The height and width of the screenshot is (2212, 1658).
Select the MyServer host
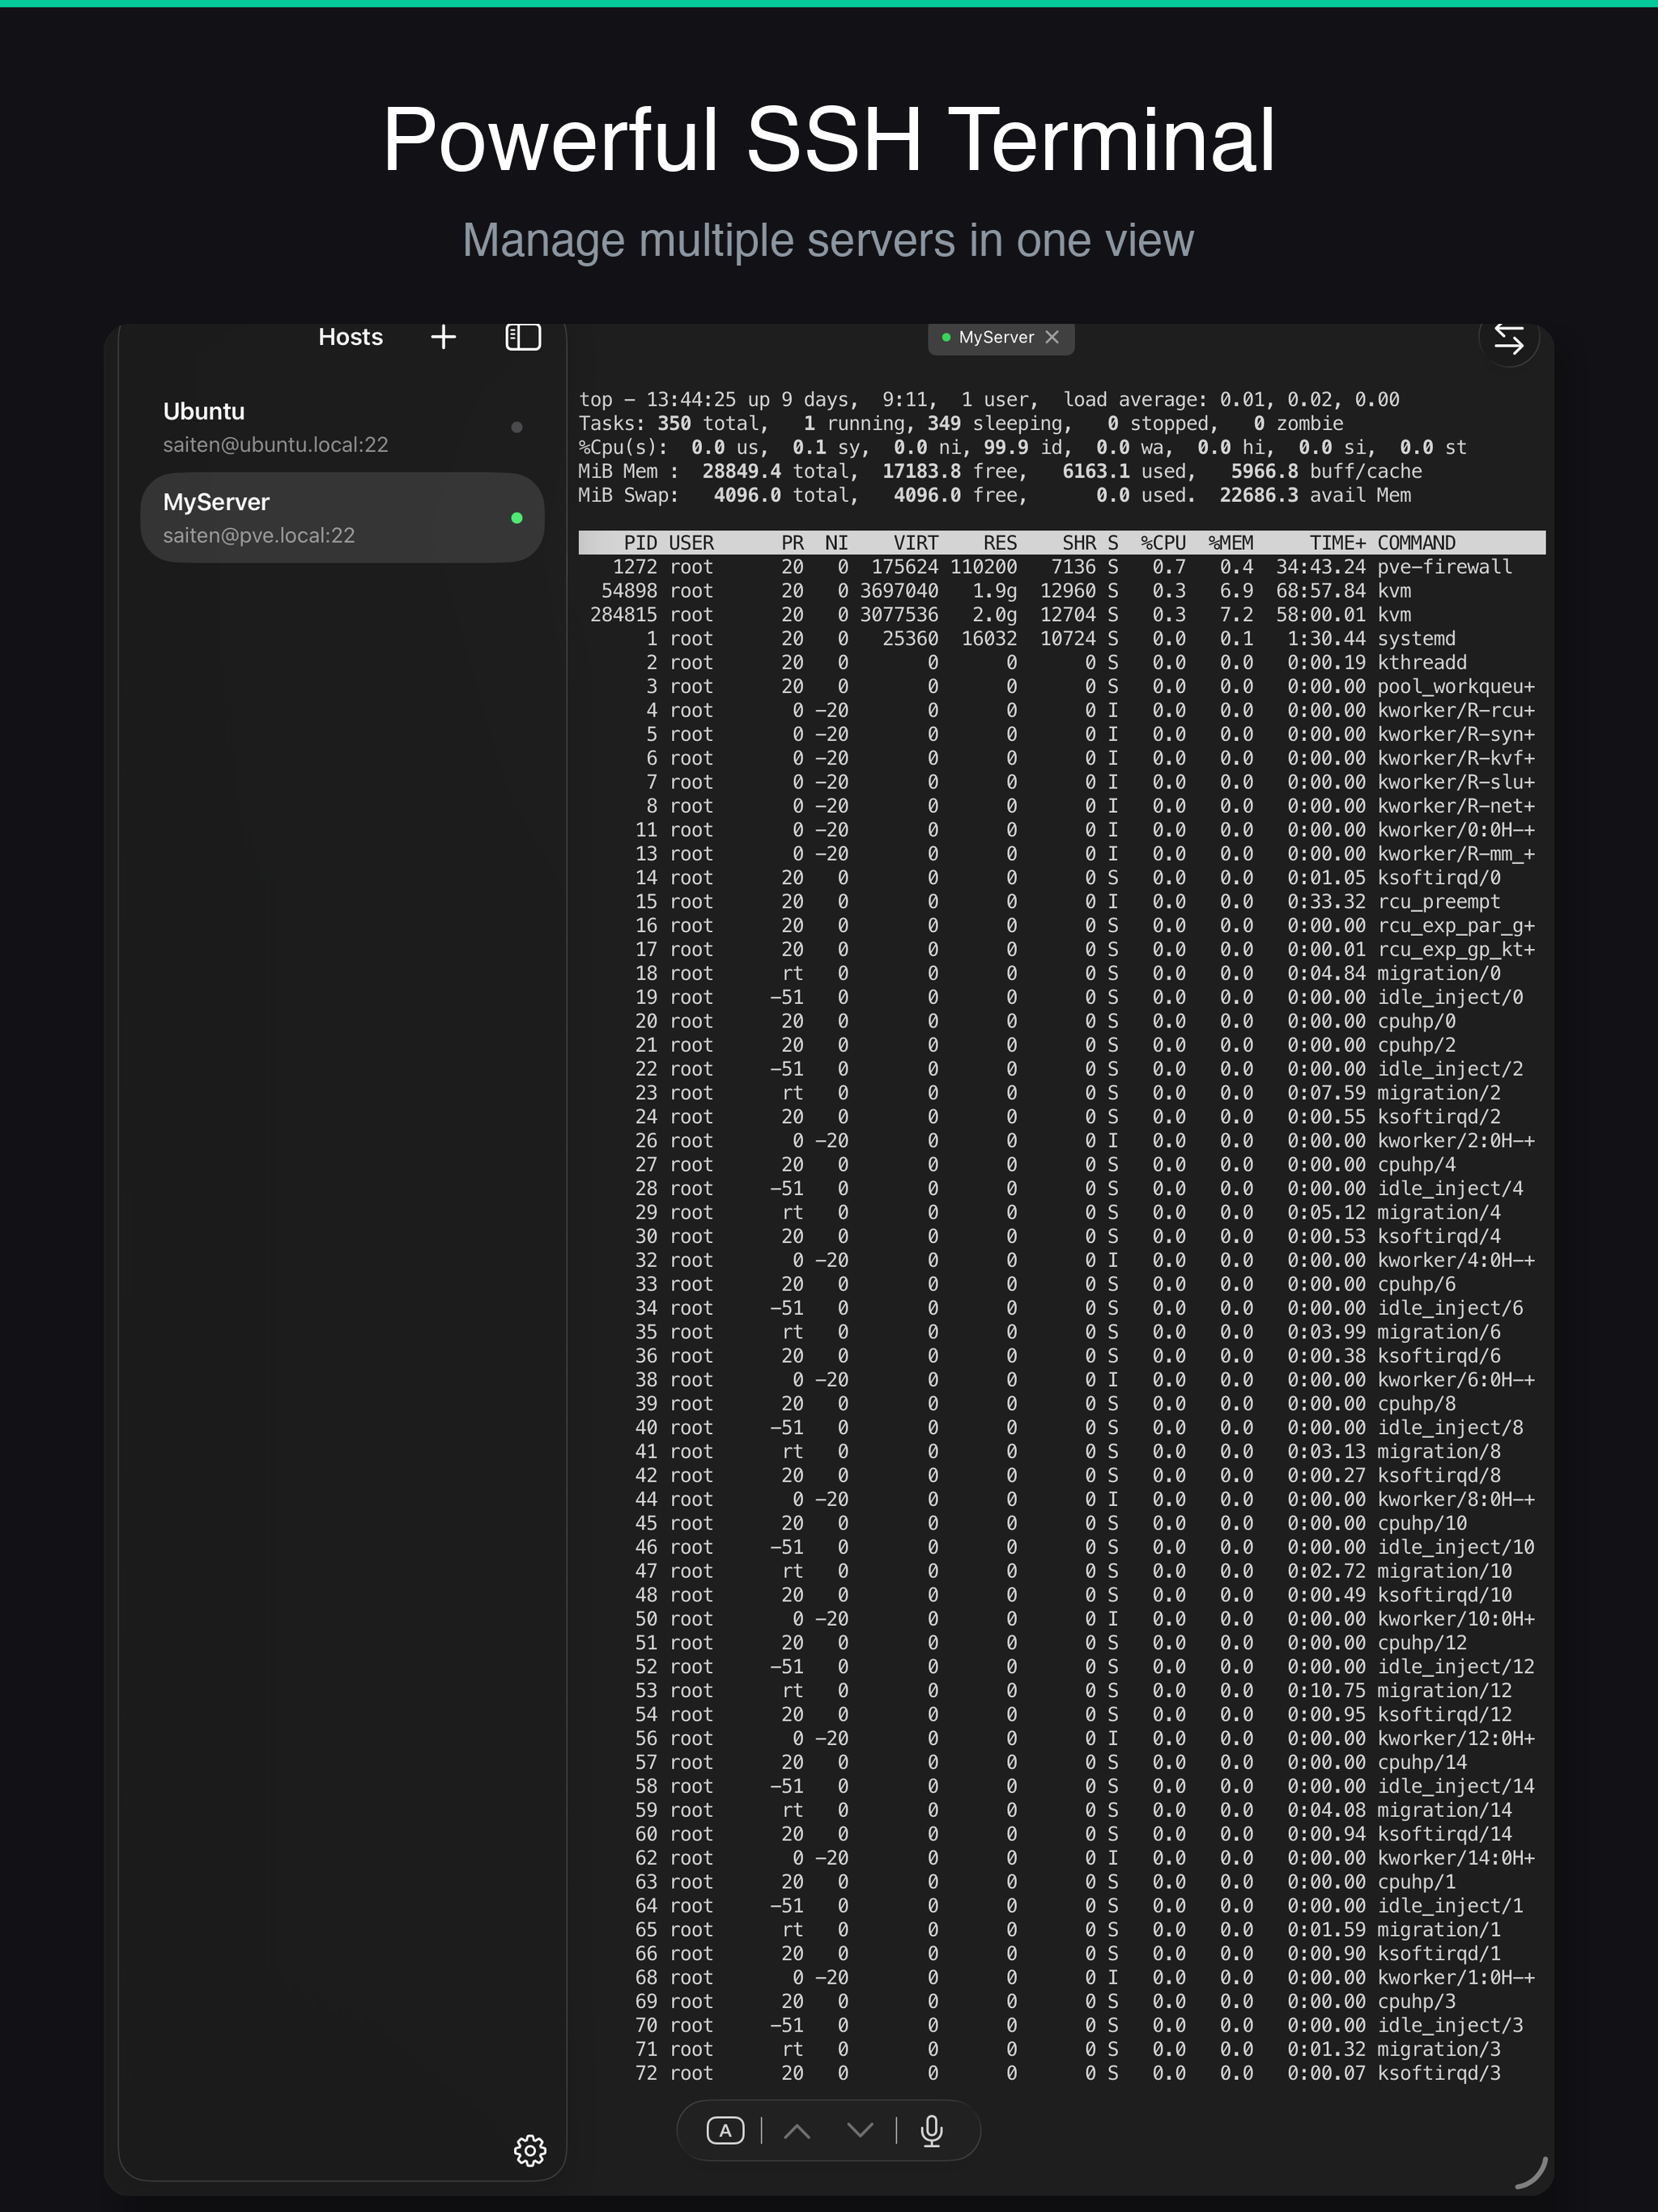click(x=342, y=517)
